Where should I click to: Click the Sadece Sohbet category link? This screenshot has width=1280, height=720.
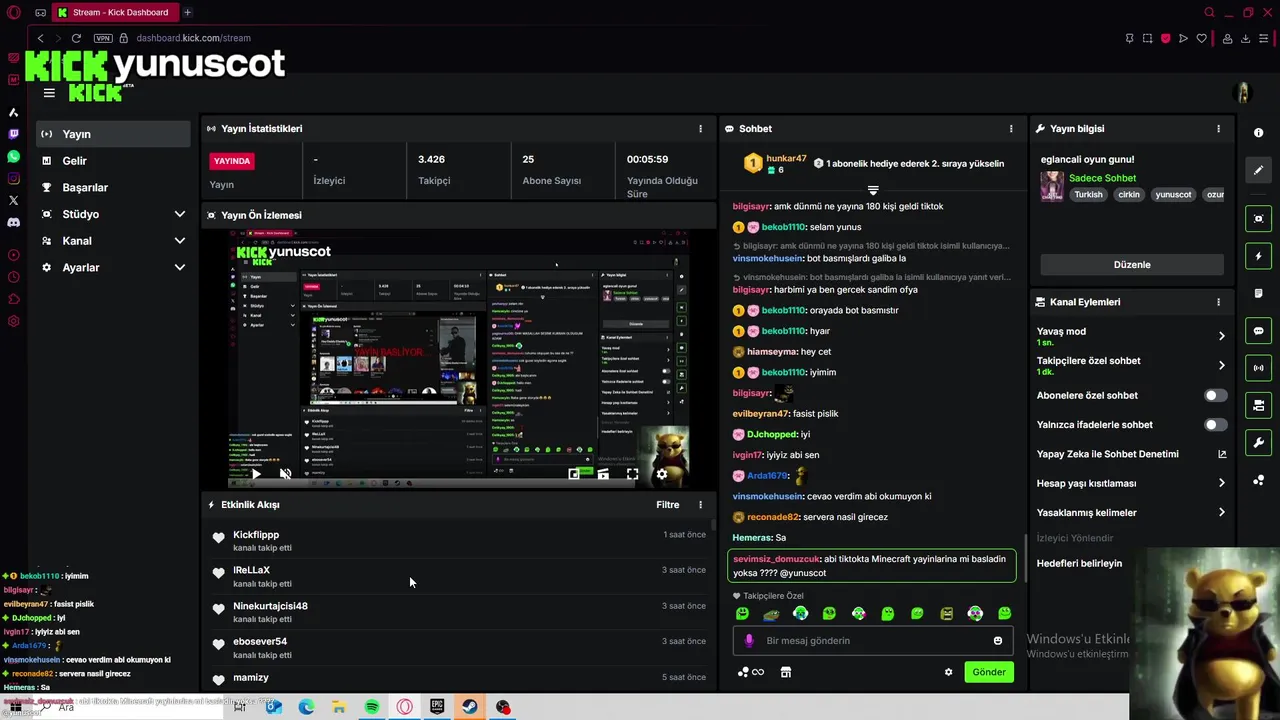point(1102,178)
